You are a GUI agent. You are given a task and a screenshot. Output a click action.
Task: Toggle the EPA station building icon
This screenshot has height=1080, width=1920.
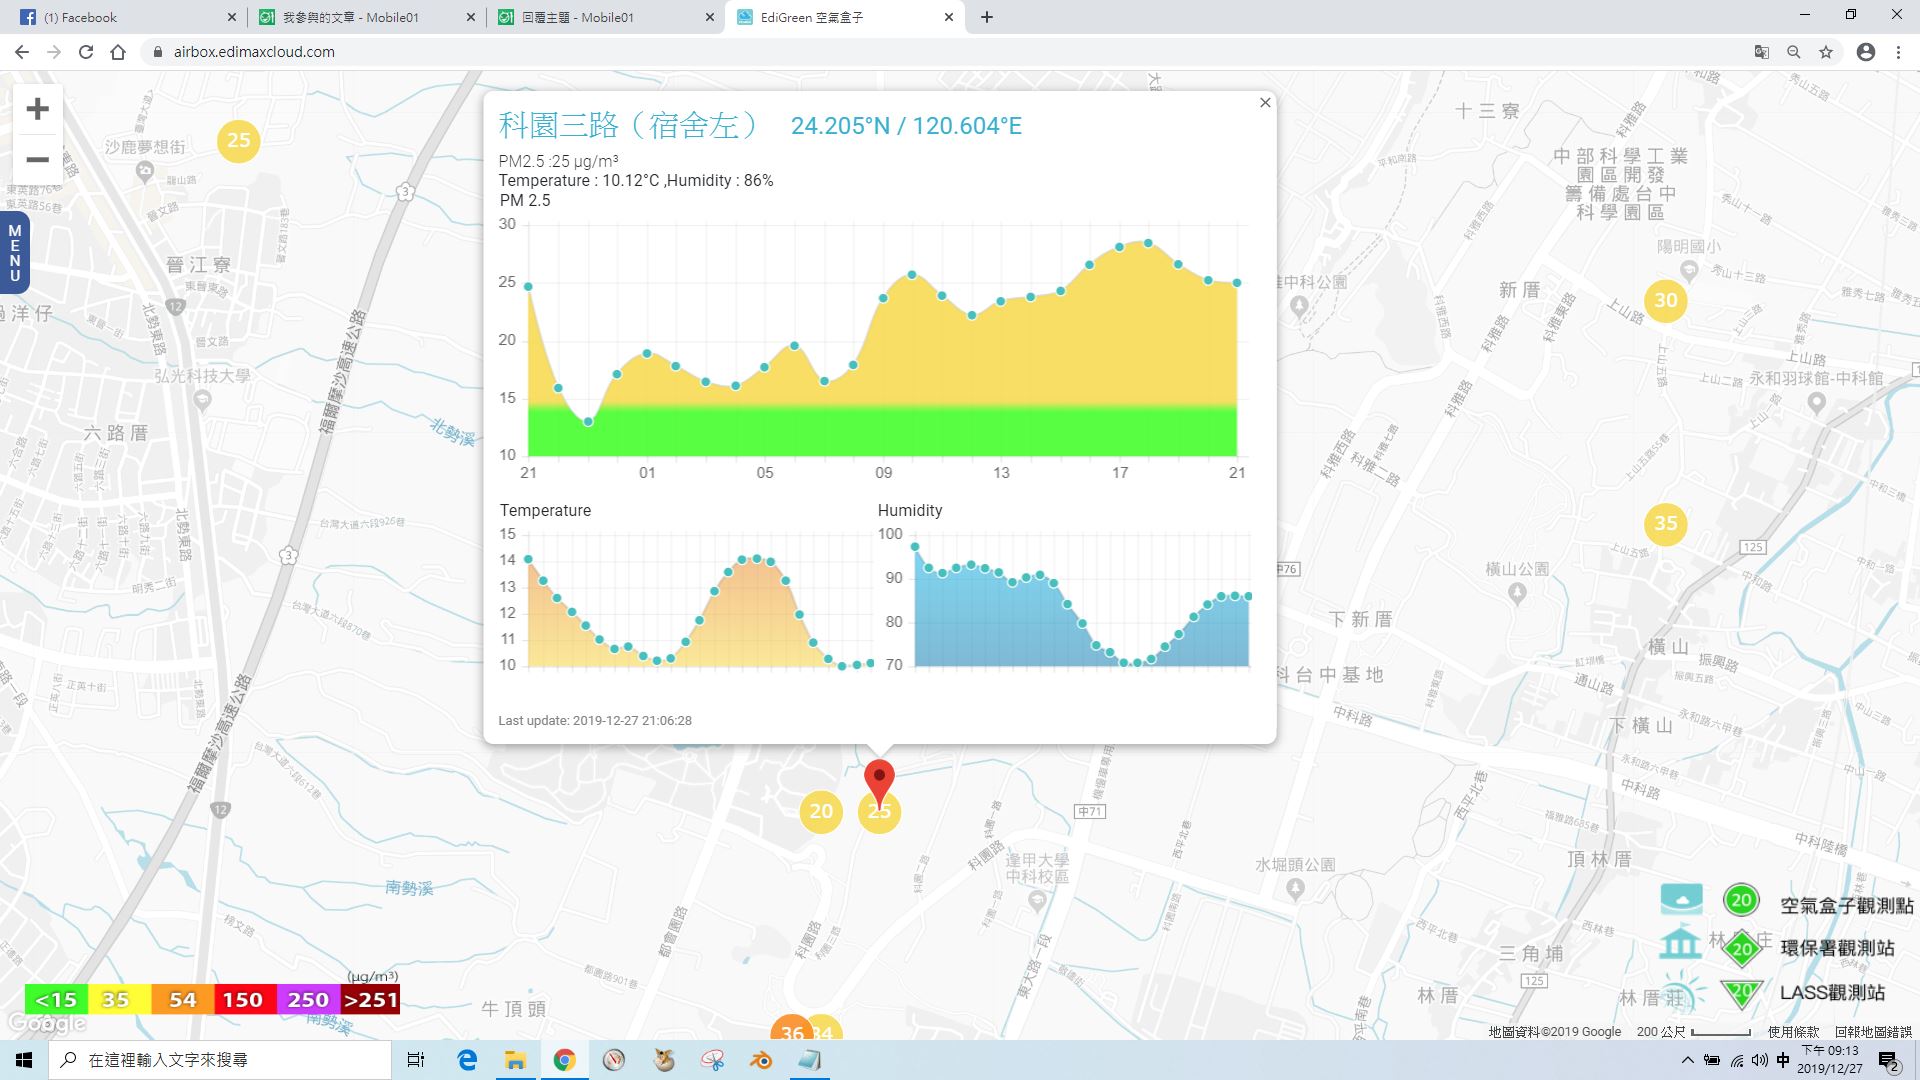[1680, 944]
